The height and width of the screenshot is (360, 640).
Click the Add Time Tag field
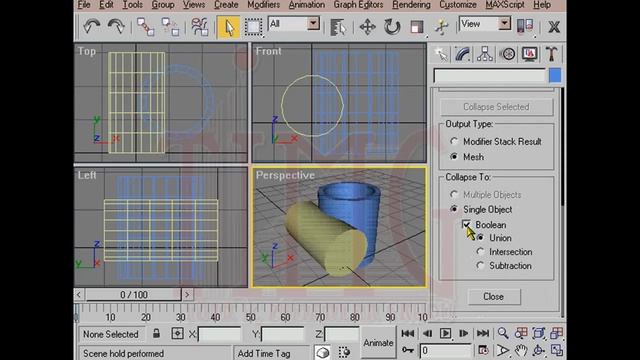click(x=272, y=353)
